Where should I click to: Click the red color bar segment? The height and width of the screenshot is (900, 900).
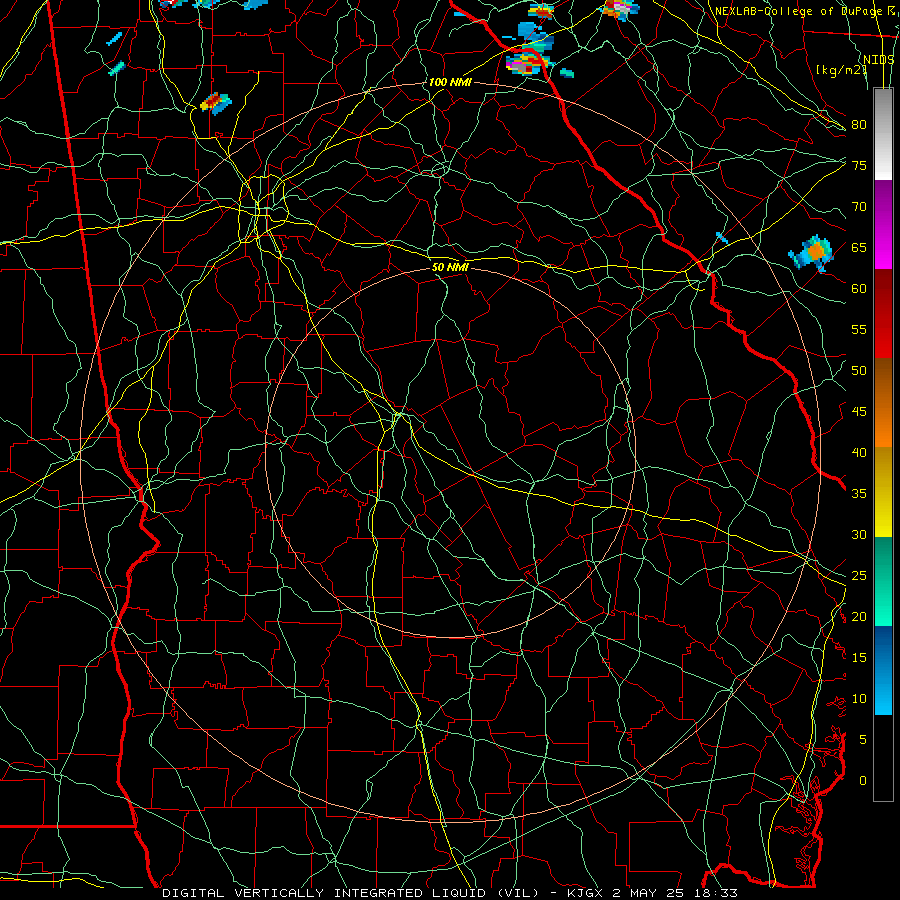click(883, 314)
